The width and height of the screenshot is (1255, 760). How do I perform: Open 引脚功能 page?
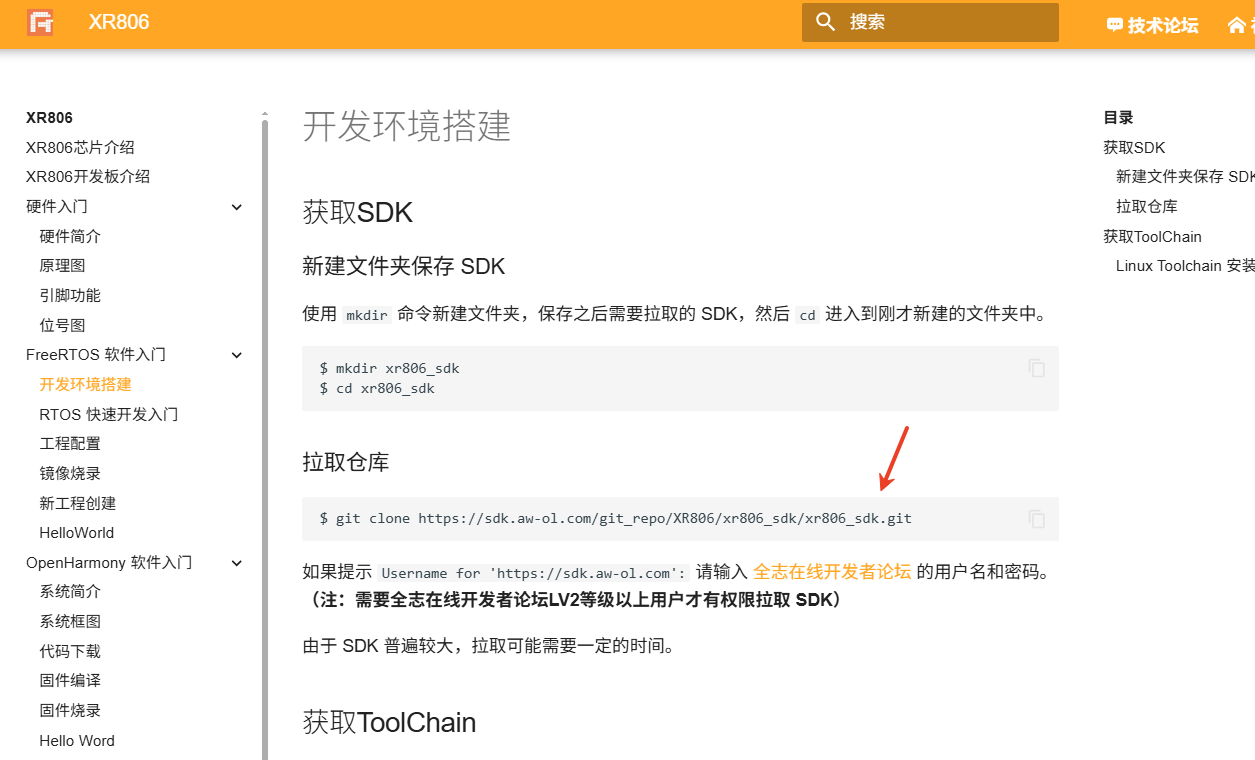tap(70, 296)
